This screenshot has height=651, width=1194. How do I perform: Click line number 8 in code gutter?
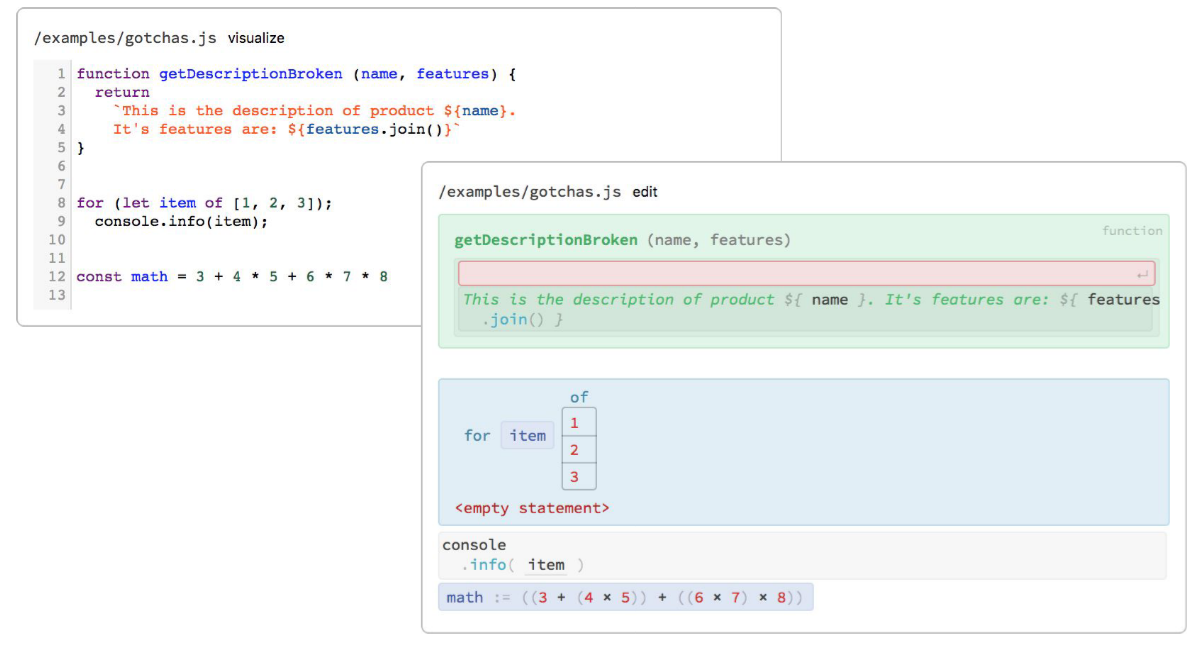[x=61, y=203]
